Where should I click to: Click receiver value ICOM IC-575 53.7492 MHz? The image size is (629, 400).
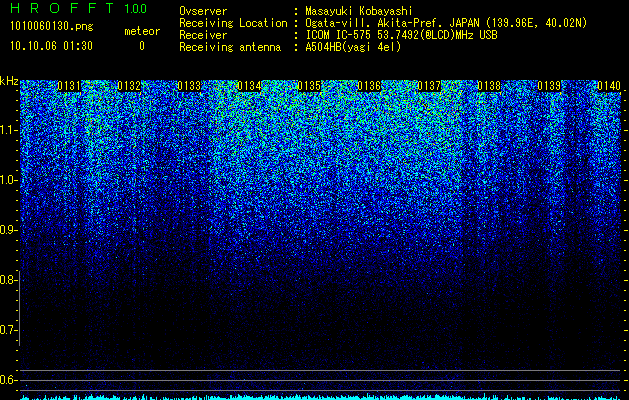[401, 35]
